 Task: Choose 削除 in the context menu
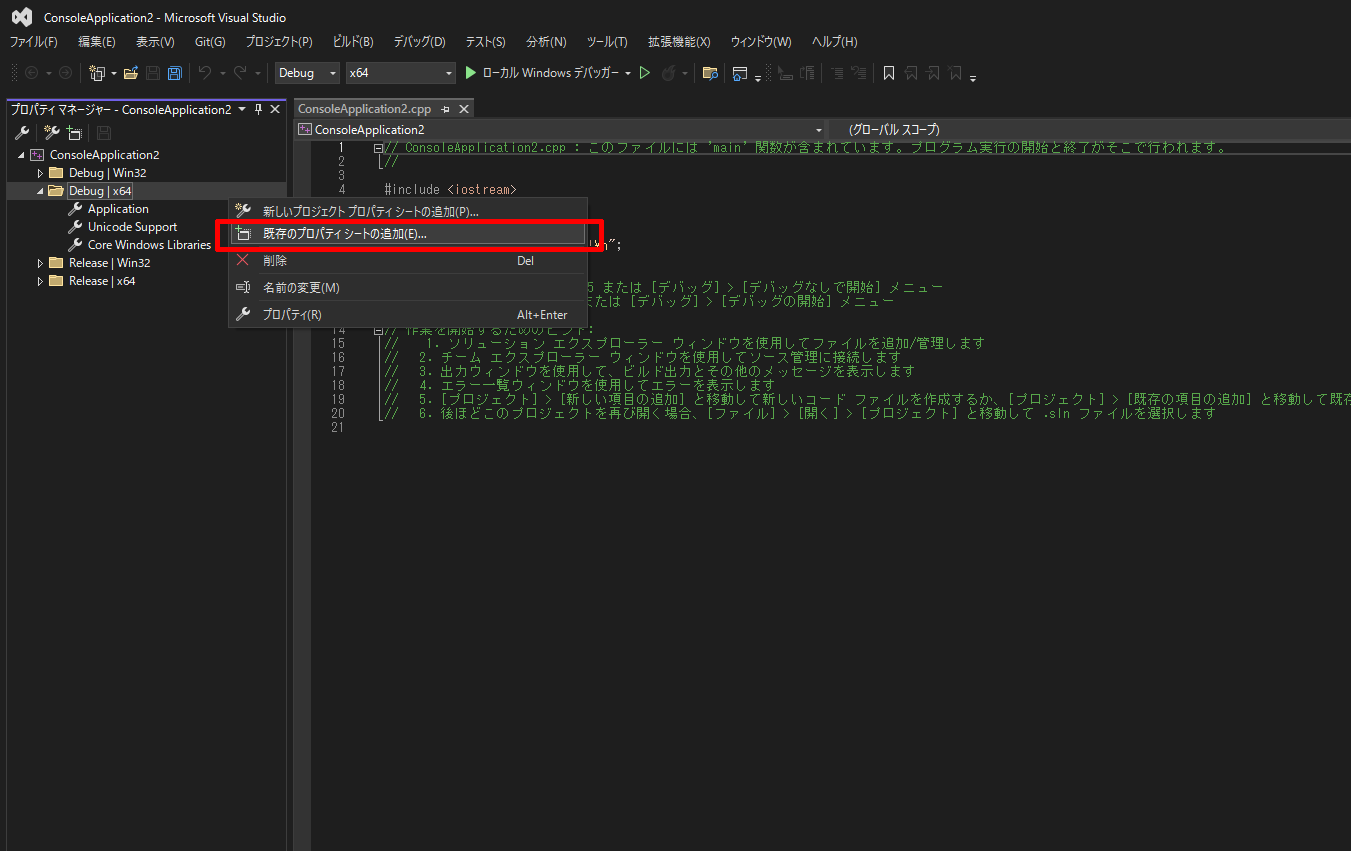(408, 261)
